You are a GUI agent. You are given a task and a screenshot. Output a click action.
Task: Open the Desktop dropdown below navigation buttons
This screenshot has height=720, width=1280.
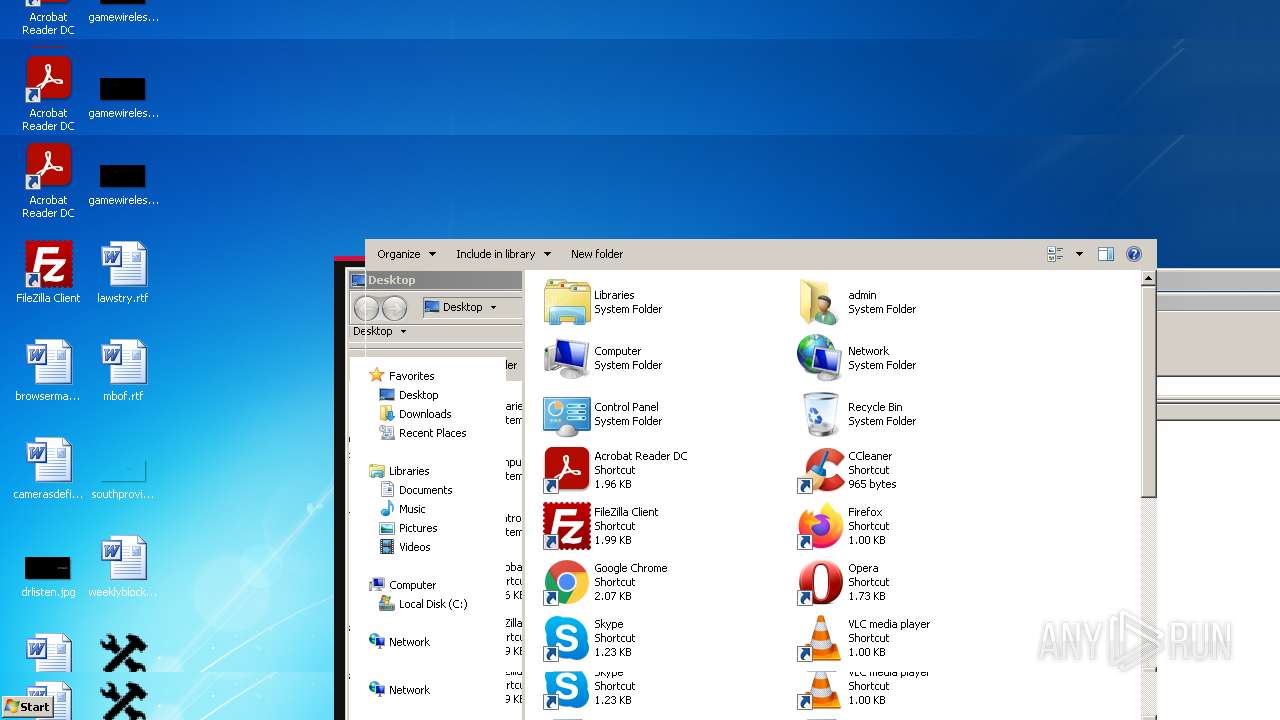(x=380, y=331)
